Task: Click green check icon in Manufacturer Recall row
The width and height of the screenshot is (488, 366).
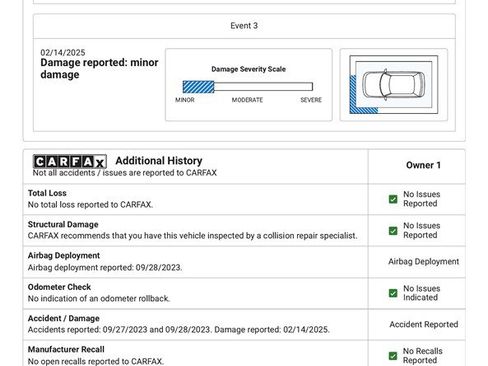Action: 393,356
